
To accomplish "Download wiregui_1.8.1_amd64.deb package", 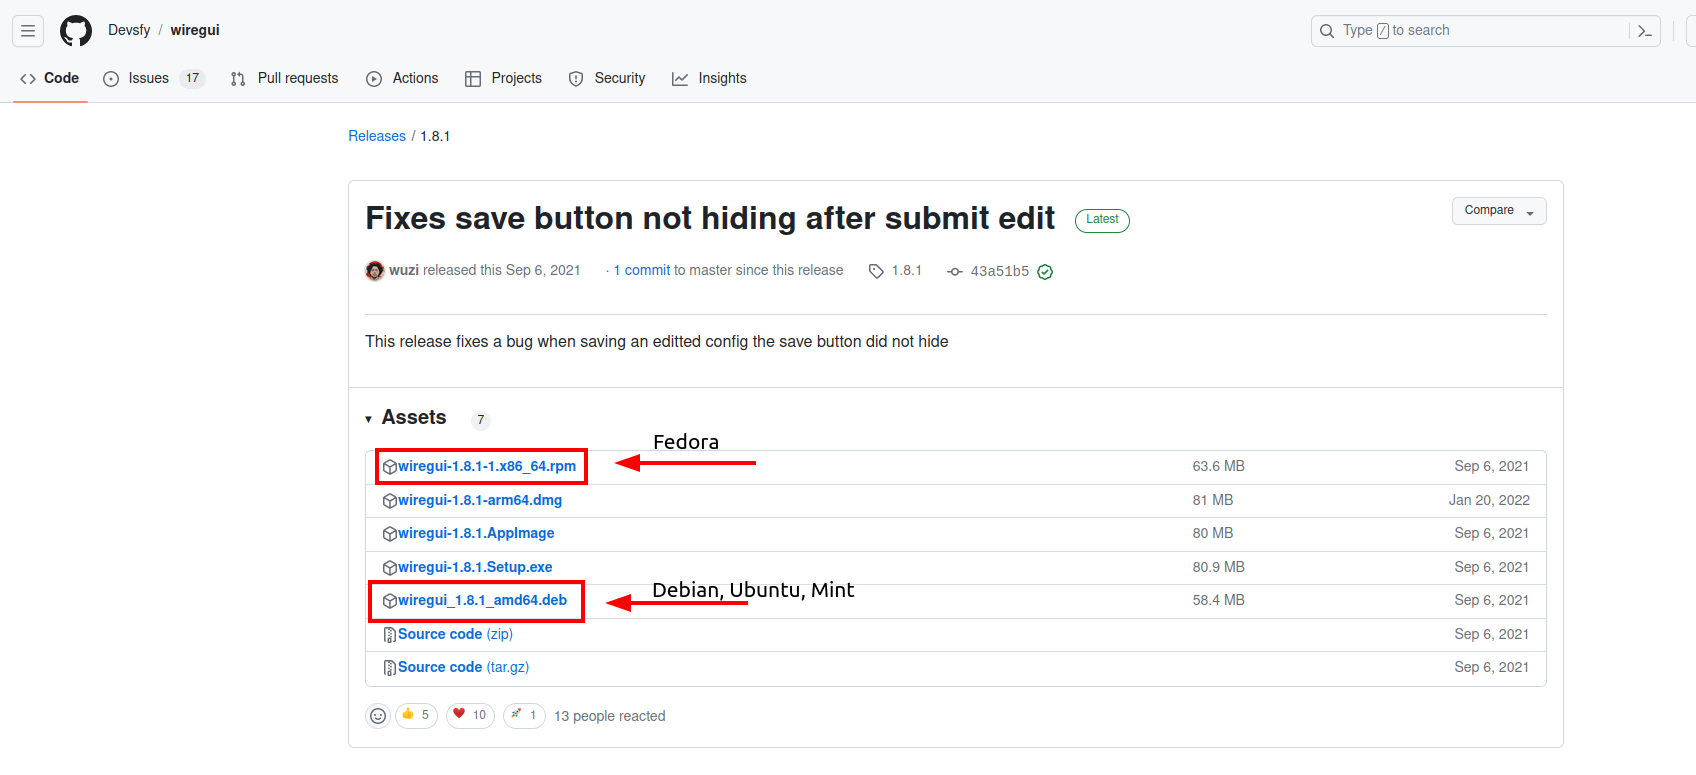I will pyautogui.click(x=482, y=600).
